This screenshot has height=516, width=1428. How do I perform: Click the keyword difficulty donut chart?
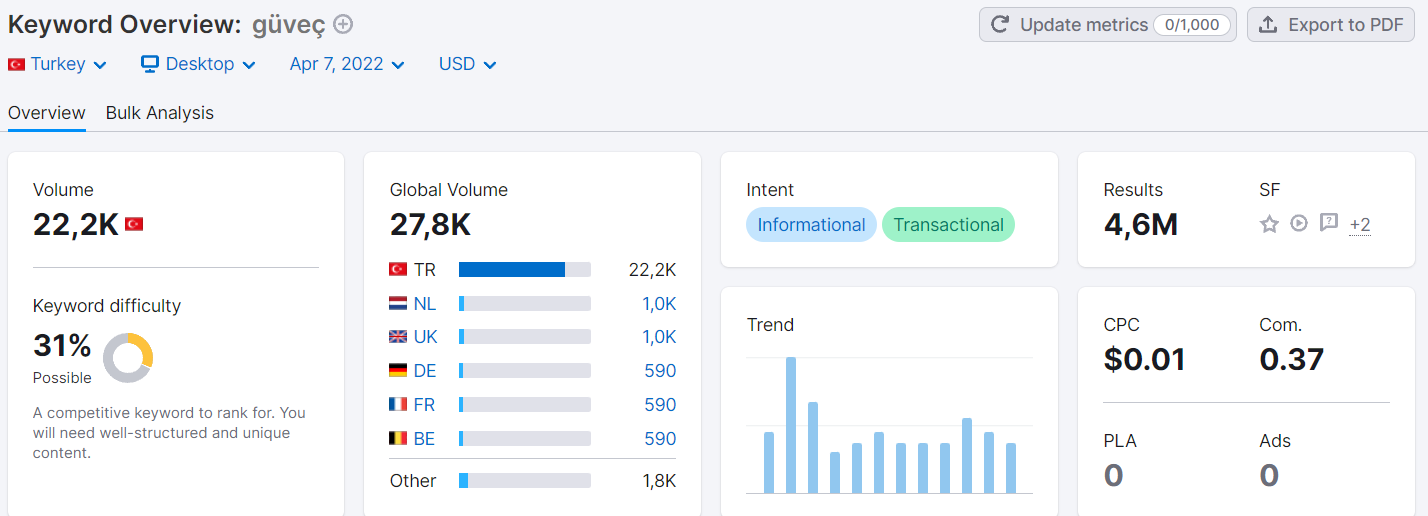[128, 357]
